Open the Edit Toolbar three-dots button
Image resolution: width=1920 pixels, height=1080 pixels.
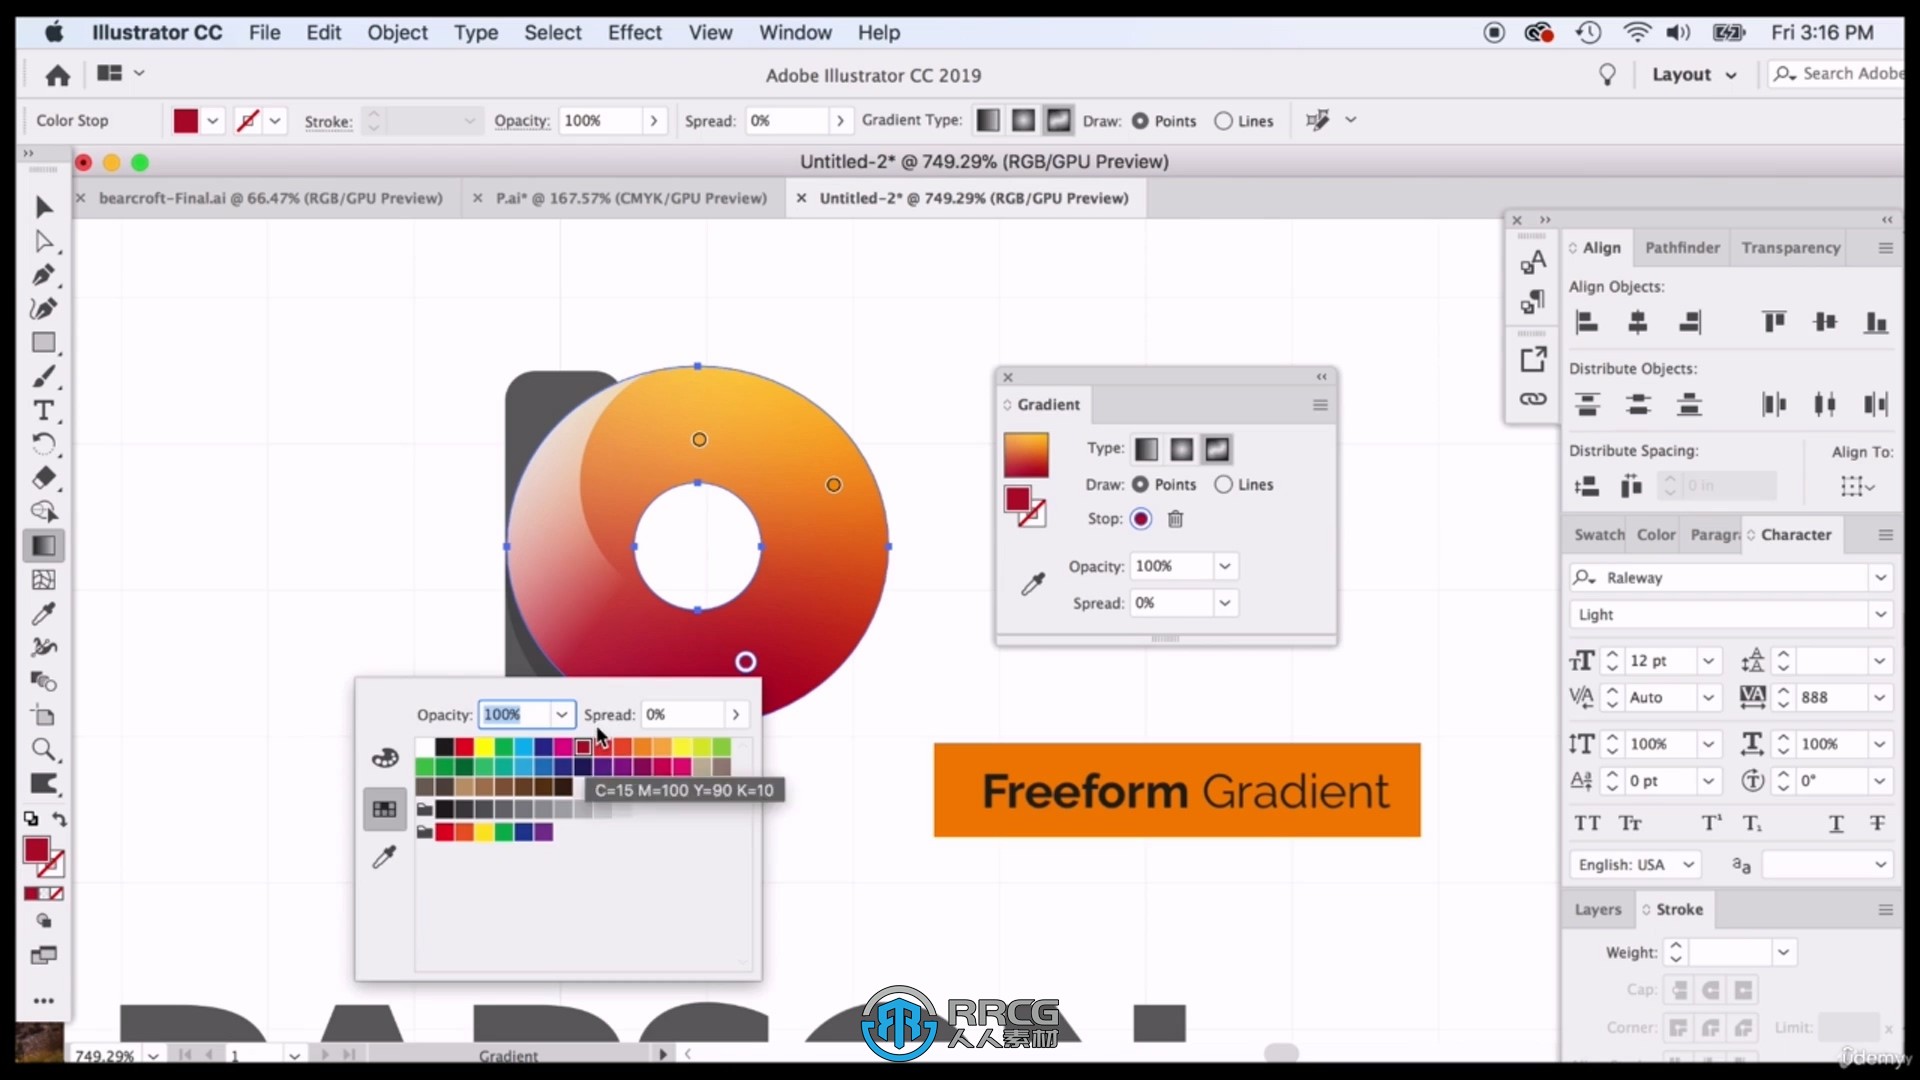point(43,1000)
